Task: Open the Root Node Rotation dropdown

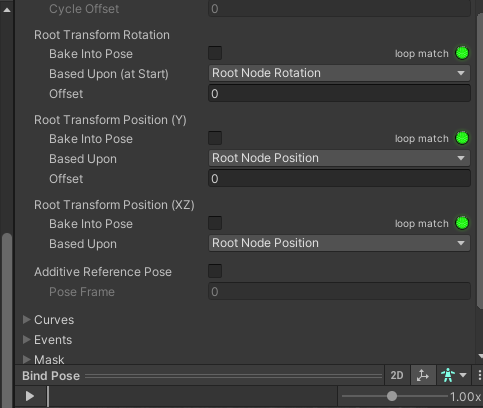Action: [x=339, y=73]
